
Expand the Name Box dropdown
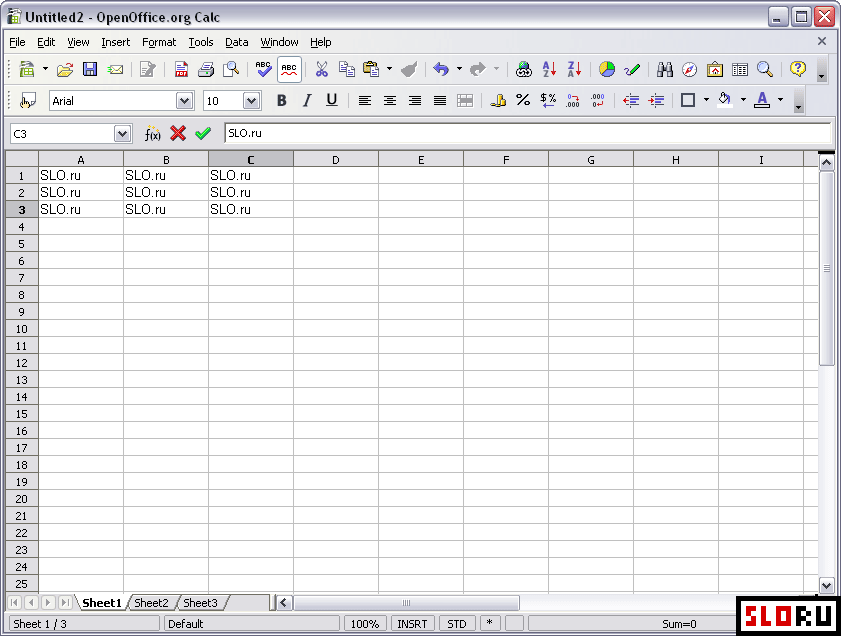[x=122, y=134]
